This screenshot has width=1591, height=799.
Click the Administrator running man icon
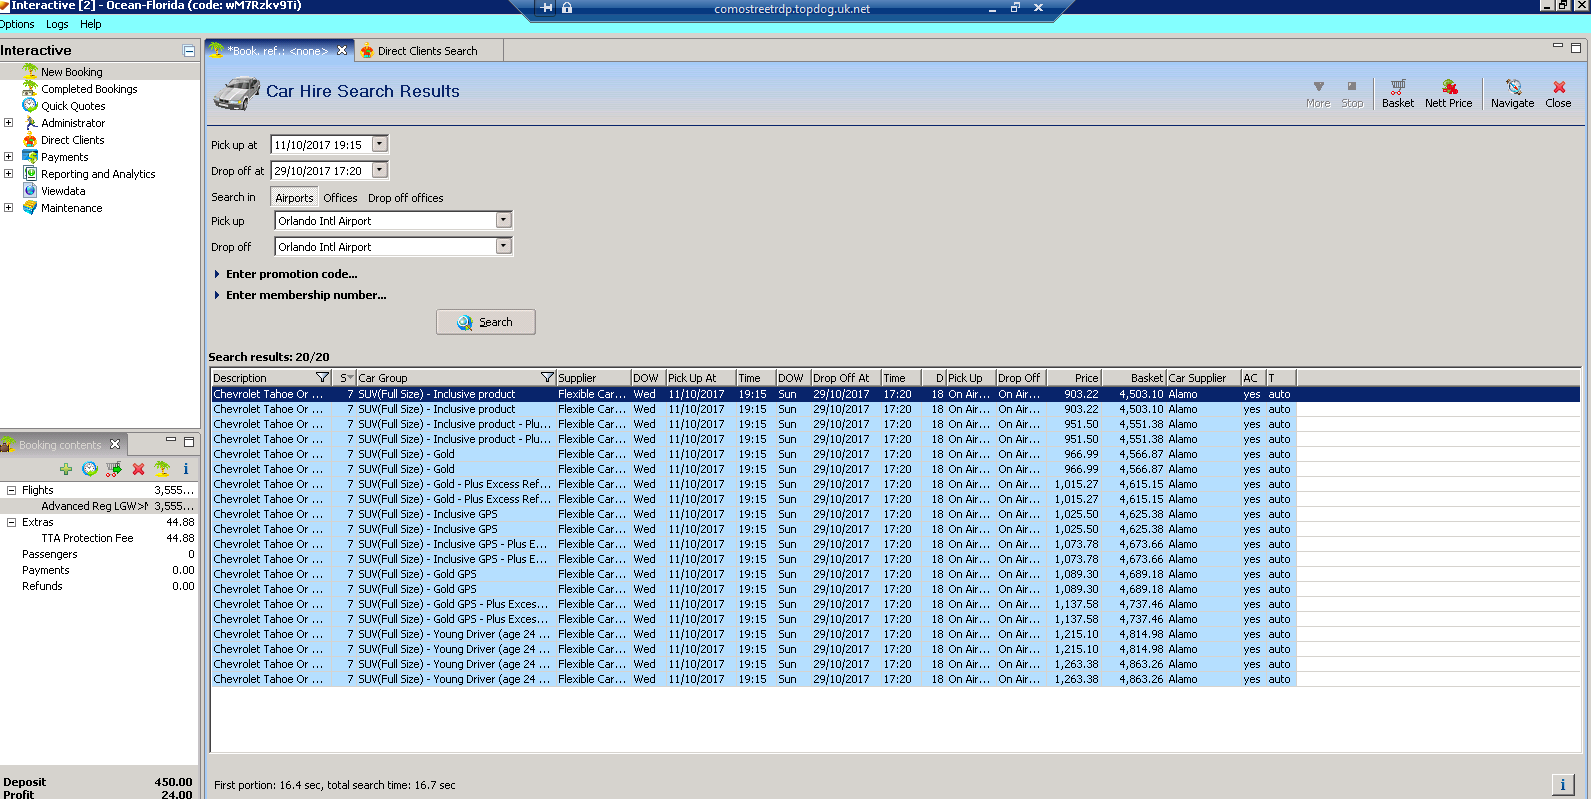pyautogui.click(x=30, y=122)
